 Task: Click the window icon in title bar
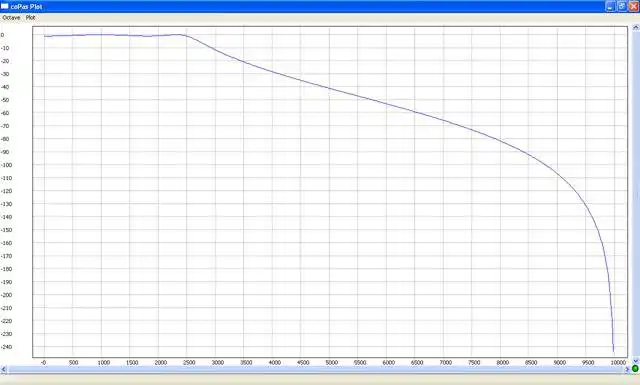pyautogui.click(x=4, y=6)
